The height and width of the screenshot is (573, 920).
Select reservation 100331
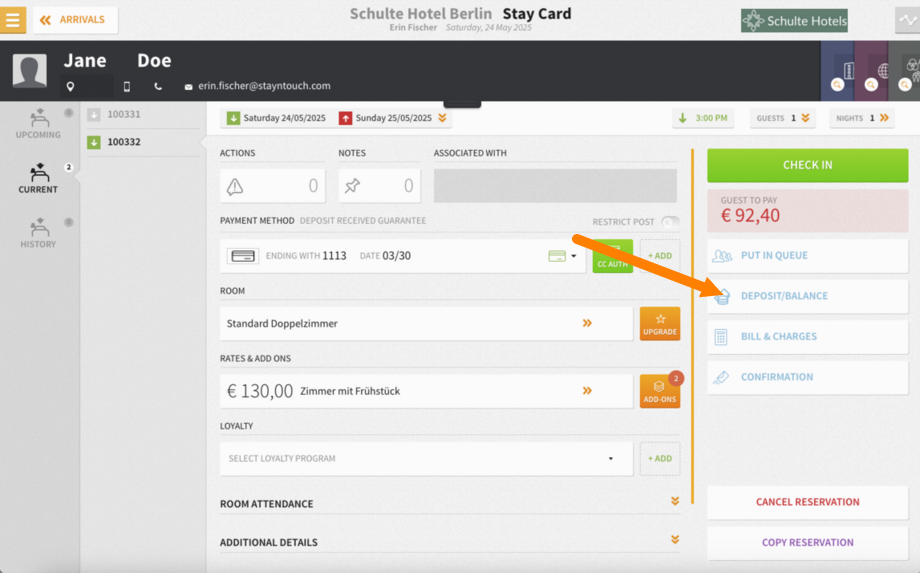point(142,114)
